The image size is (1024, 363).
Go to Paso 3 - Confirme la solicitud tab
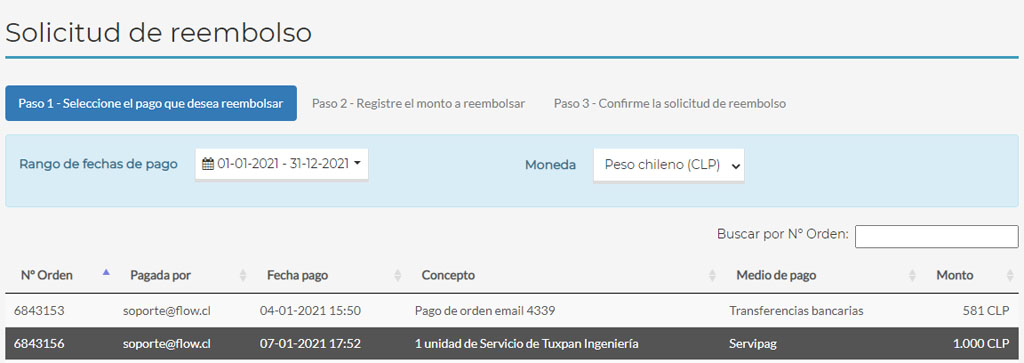click(670, 103)
